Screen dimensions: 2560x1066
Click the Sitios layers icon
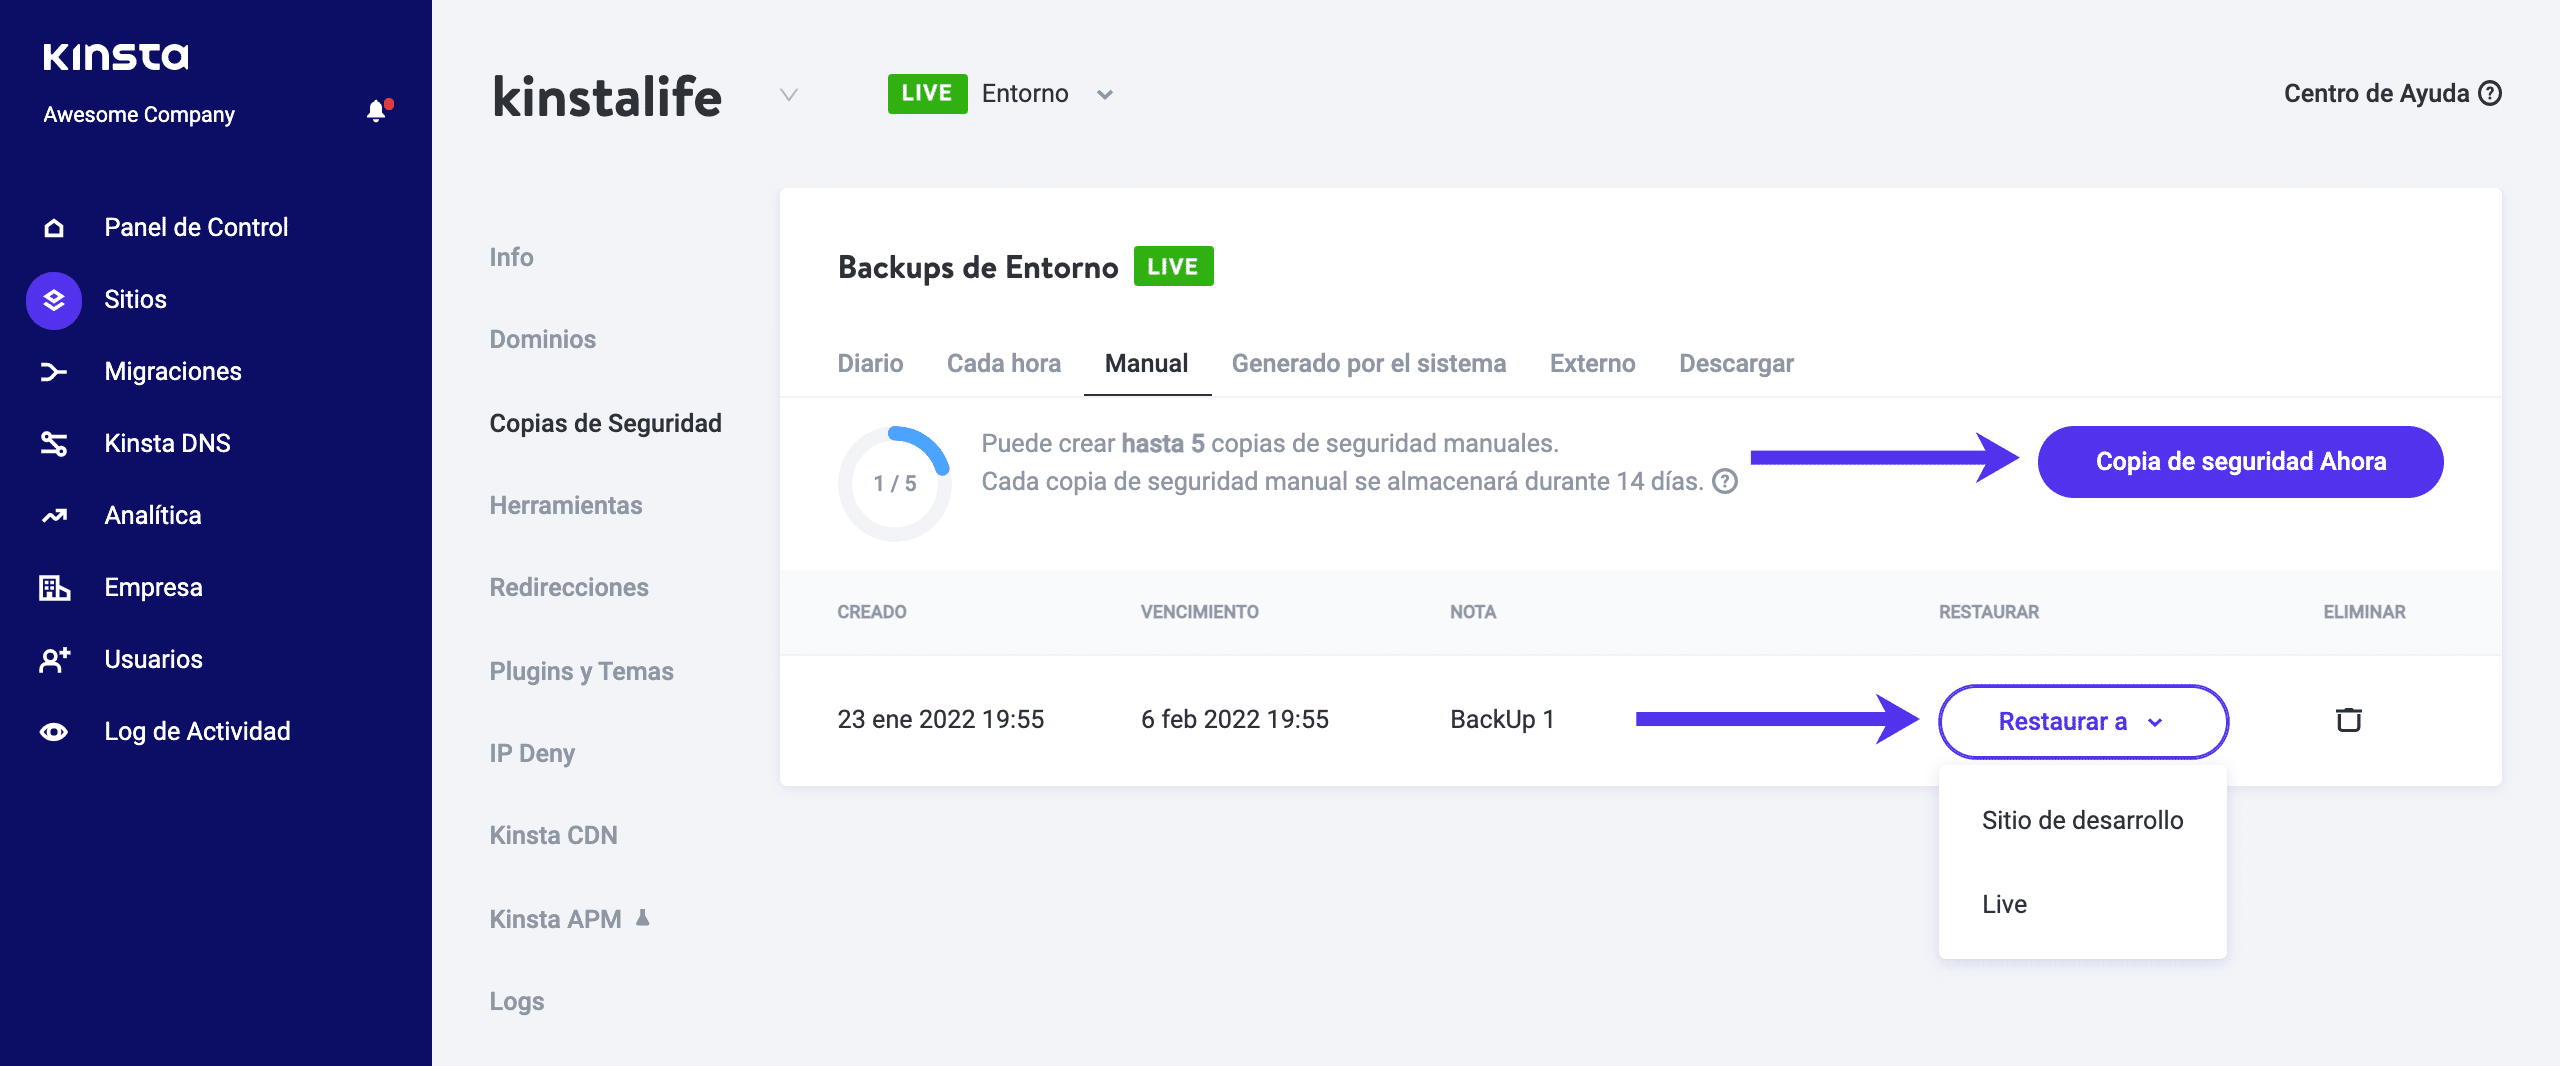point(54,300)
